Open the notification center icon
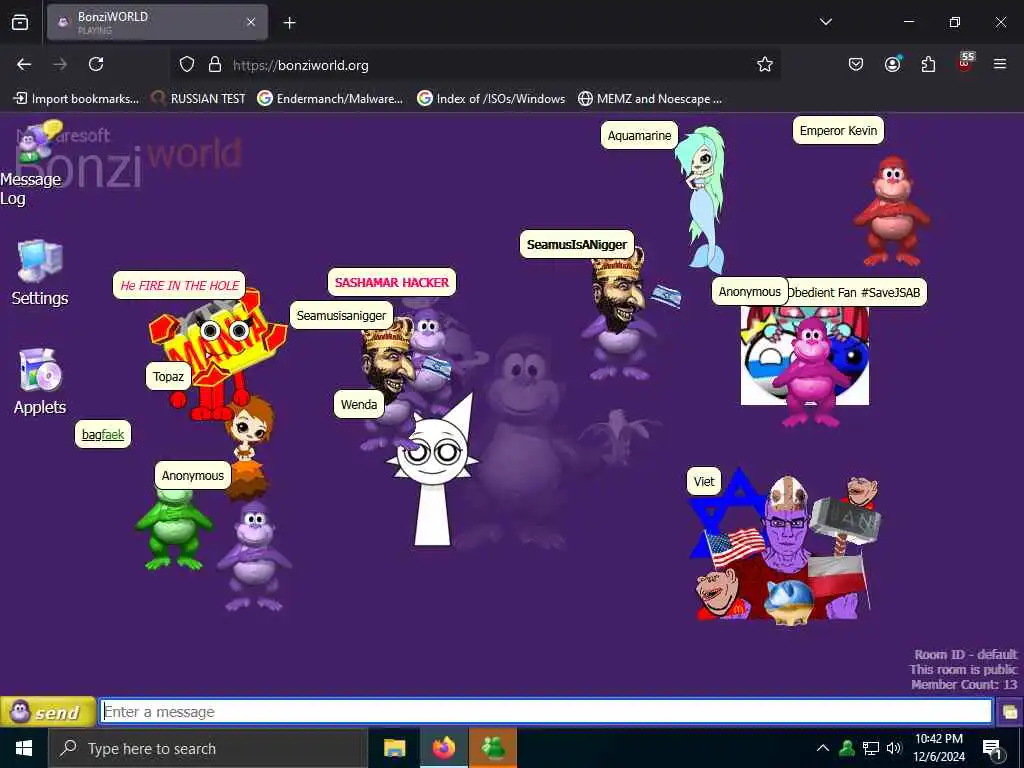Screen dimensions: 1024x768 [992, 749]
